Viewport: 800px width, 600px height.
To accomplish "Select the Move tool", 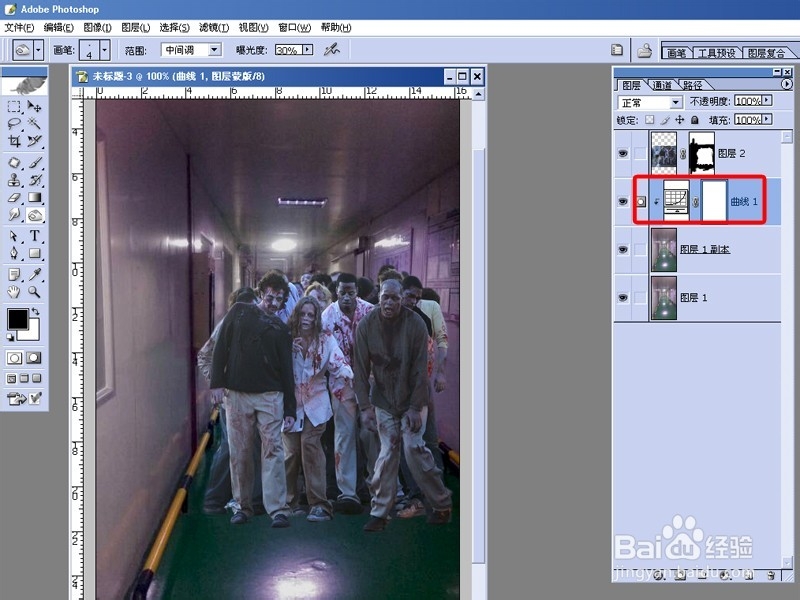I will (34, 107).
